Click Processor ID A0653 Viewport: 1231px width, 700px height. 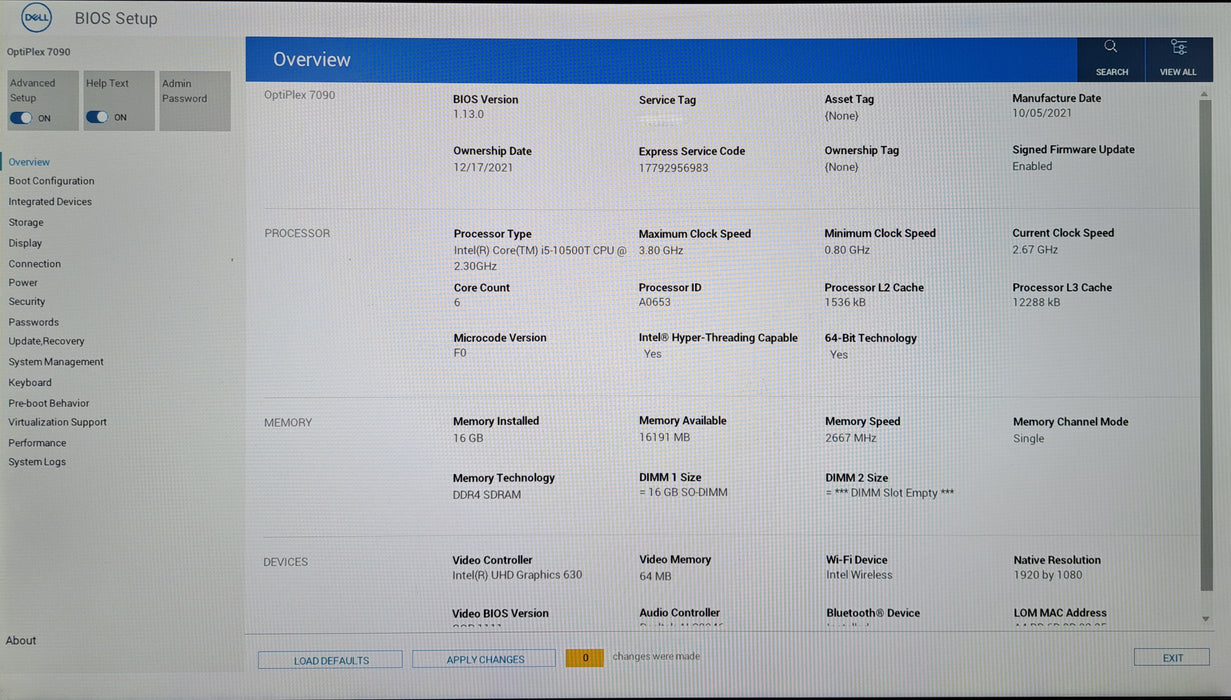pos(655,302)
